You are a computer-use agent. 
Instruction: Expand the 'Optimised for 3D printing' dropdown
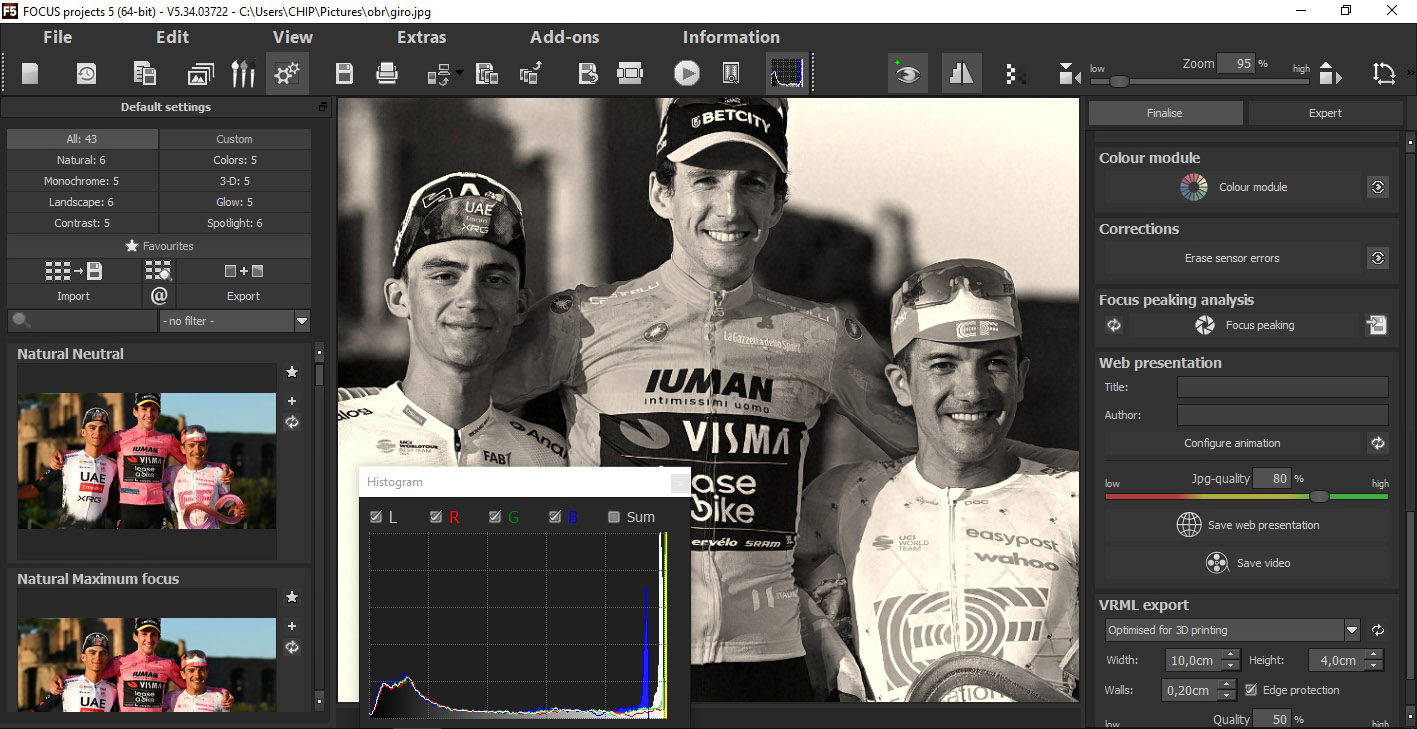[x=1352, y=630]
